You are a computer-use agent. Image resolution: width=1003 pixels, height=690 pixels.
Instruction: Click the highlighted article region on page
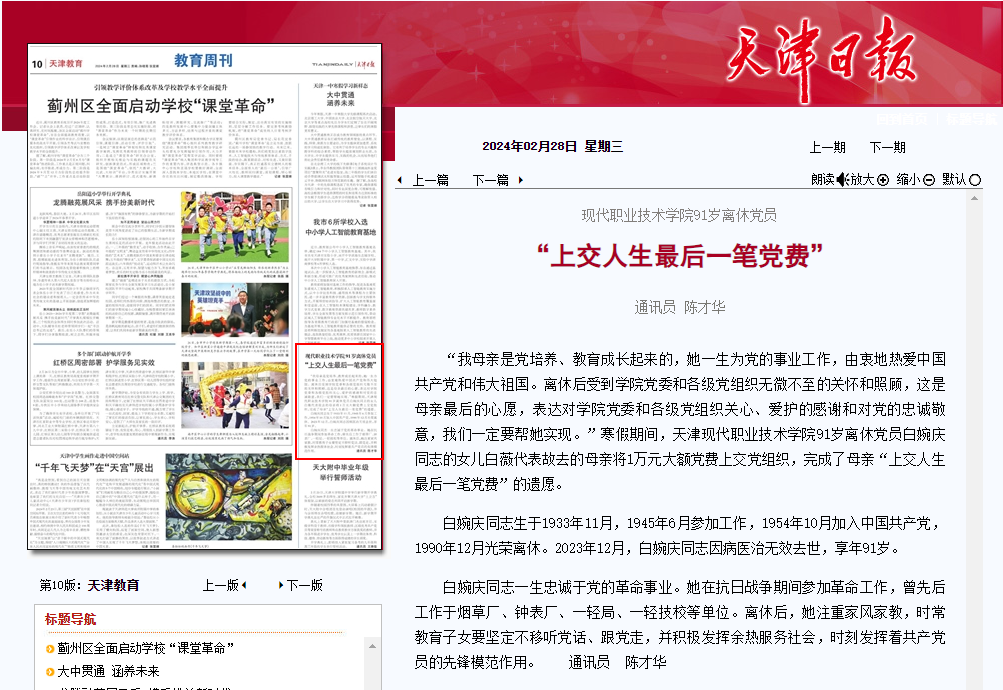[339, 400]
